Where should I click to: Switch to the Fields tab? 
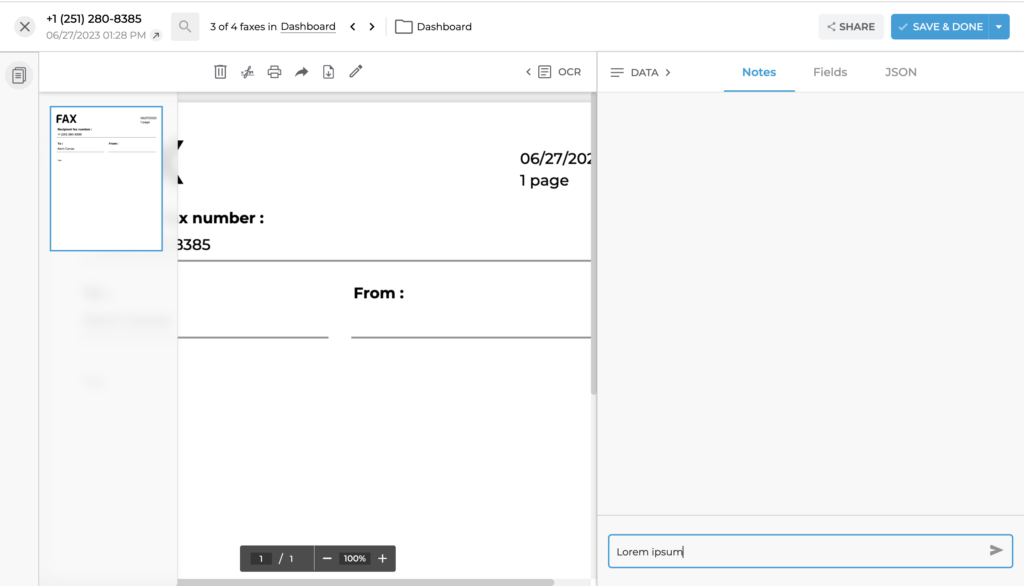point(830,72)
